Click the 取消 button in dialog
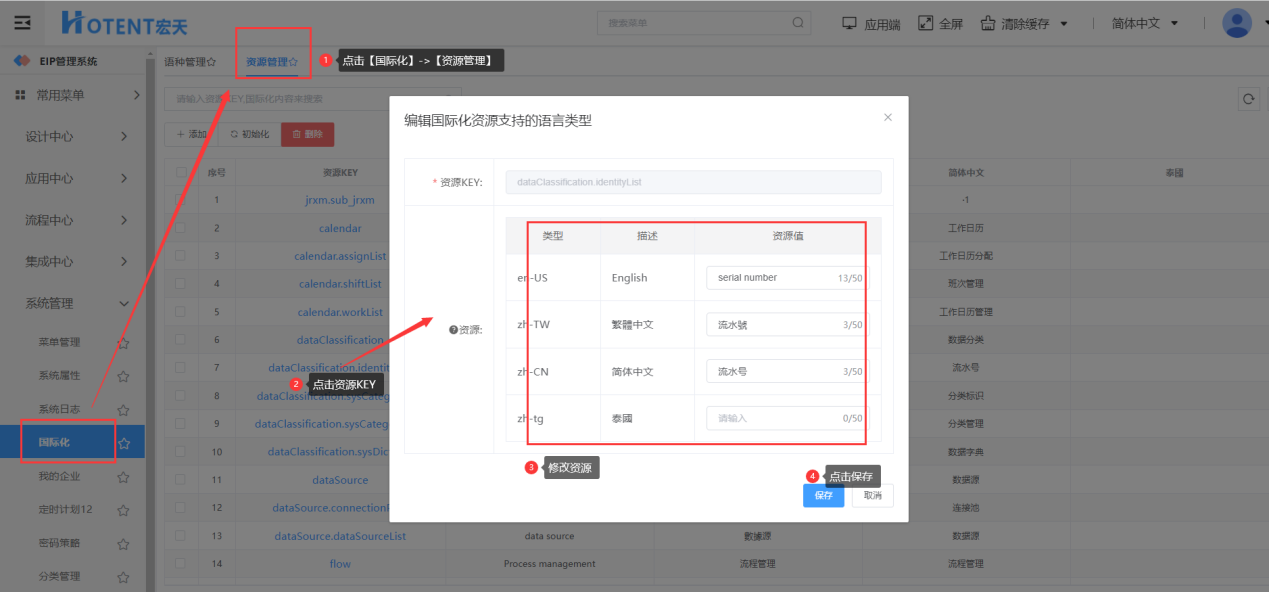The width and height of the screenshot is (1269, 592). click(872, 495)
